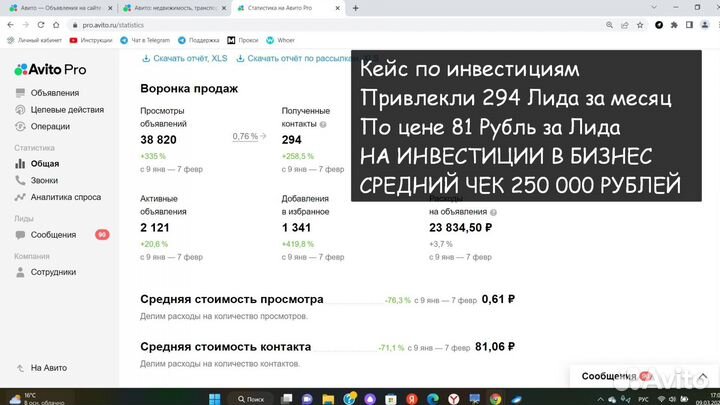Image resolution: width=720 pixels, height=405 pixels.
Task: Open Аналитика спроса section
Action: click(x=66, y=197)
